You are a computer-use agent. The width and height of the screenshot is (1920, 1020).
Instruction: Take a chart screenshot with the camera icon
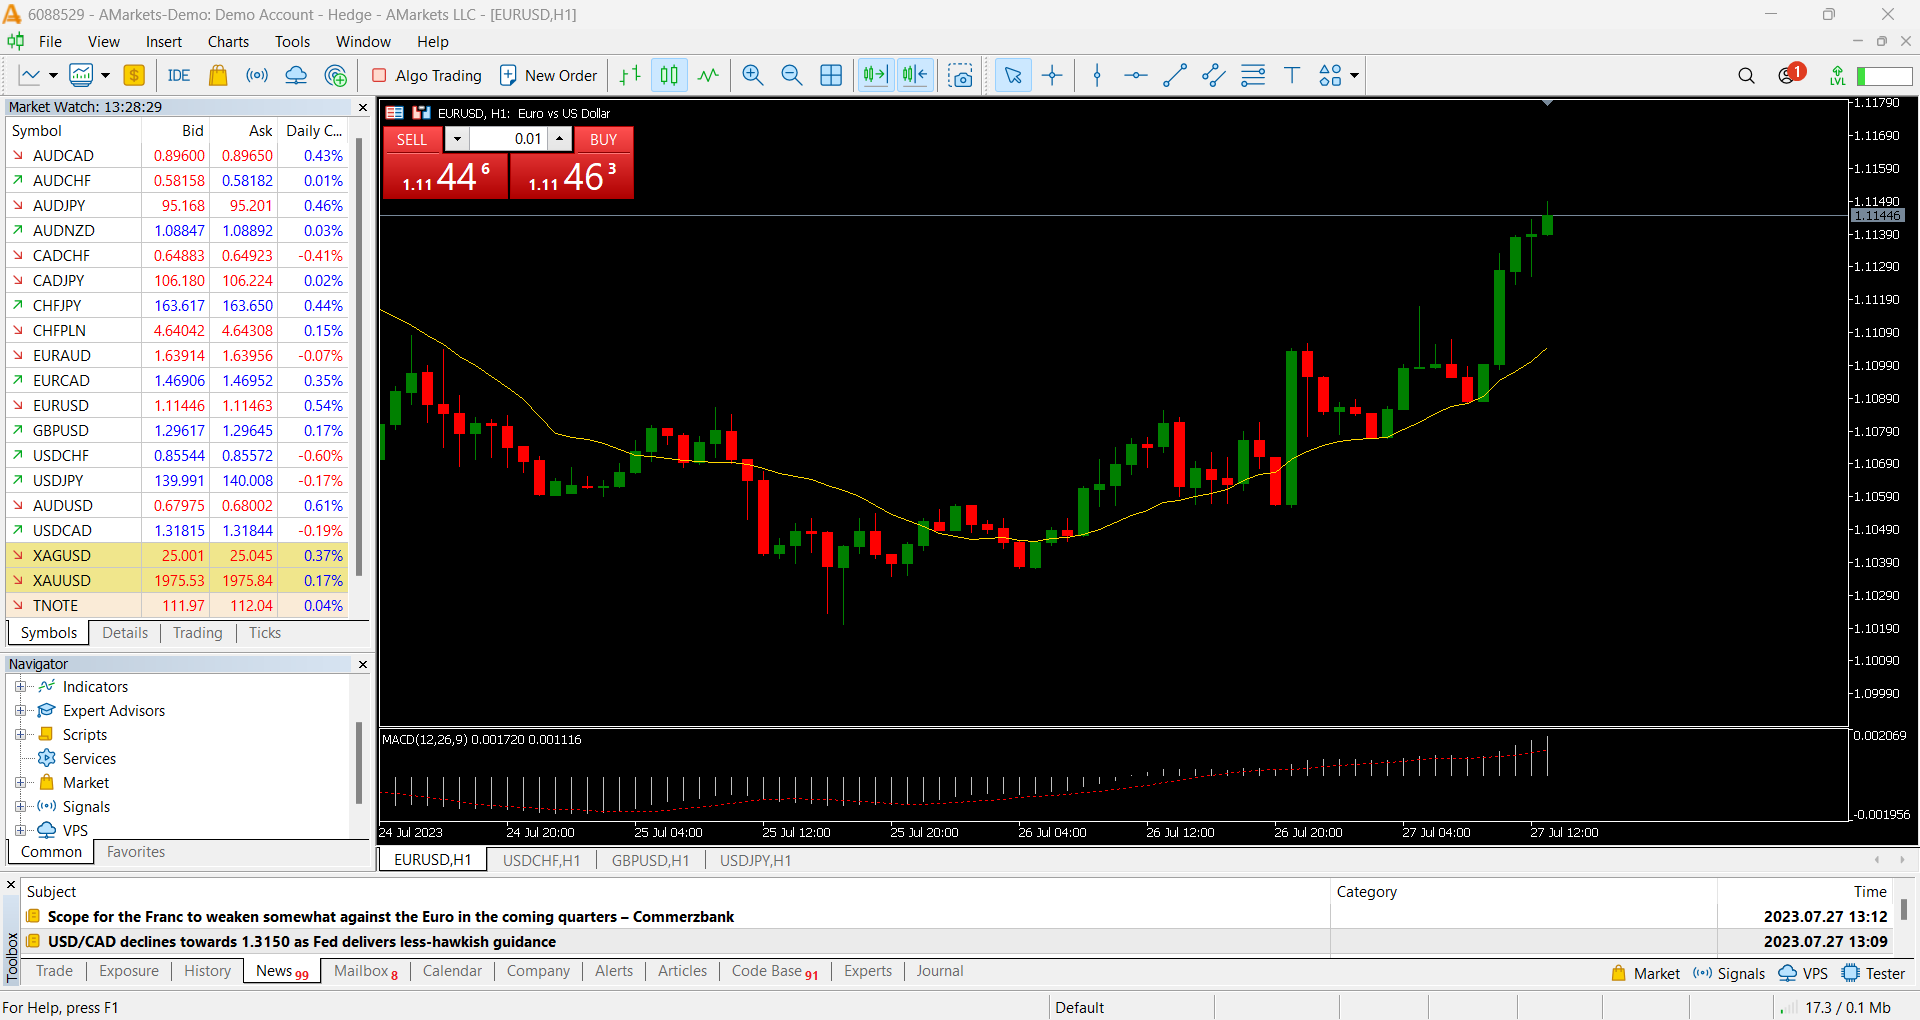(x=960, y=75)
